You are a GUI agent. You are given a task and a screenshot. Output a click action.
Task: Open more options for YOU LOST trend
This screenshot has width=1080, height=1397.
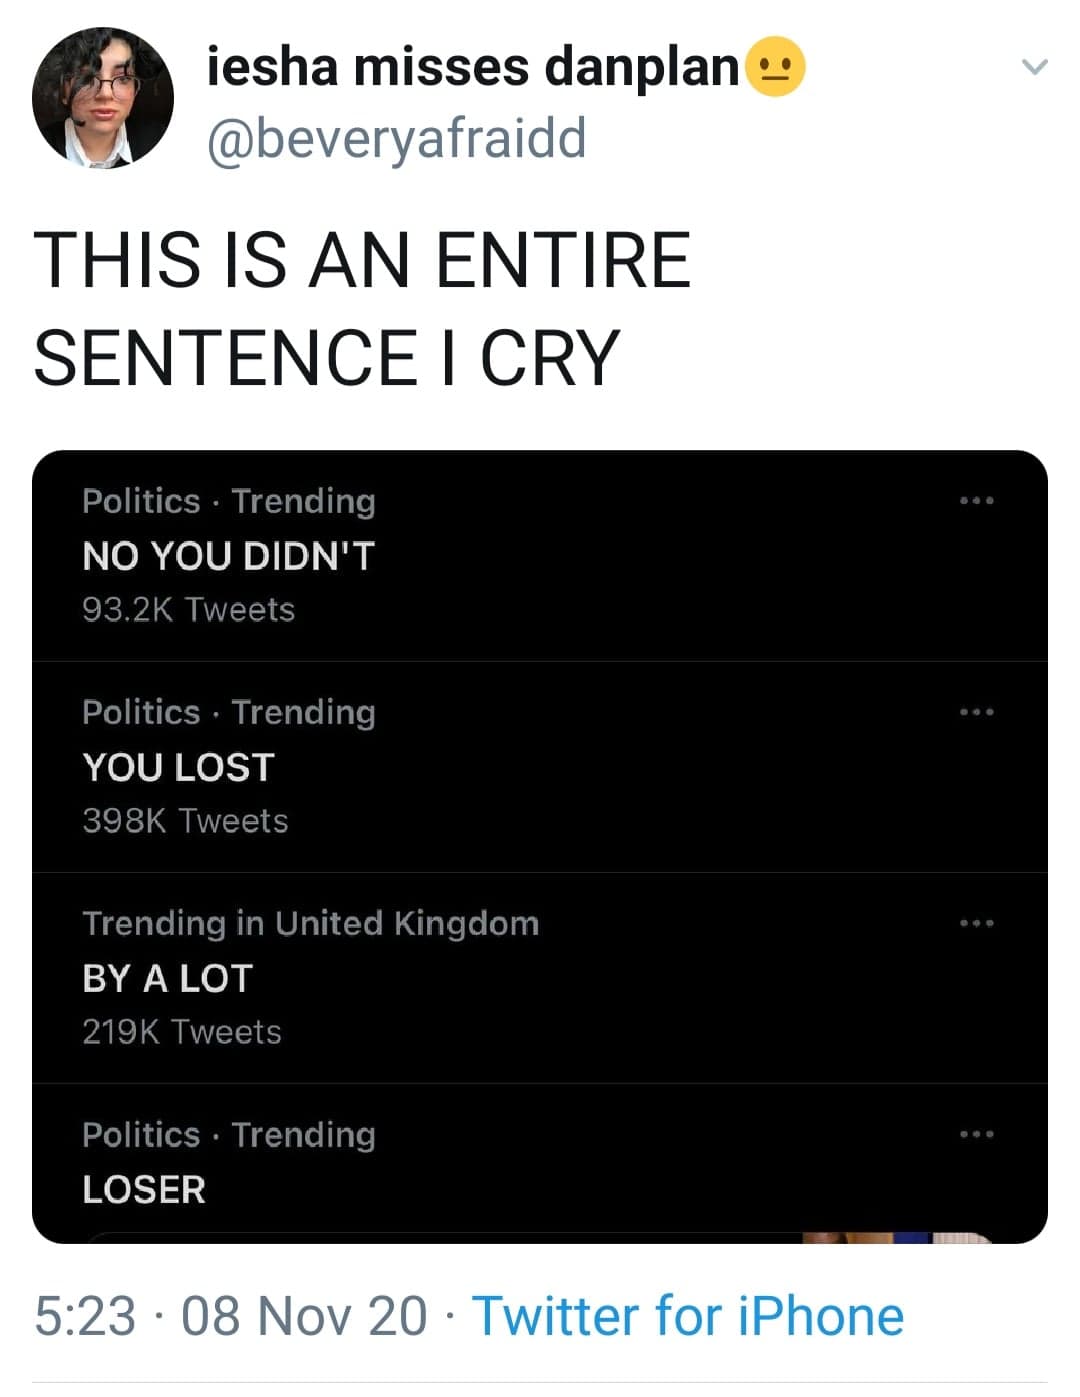[x=976, y=712]
